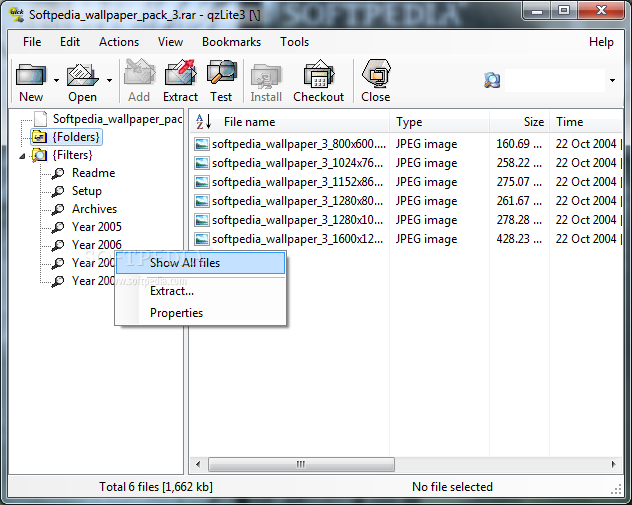Image resolution: width=632 pixels, height=505 pixels.
Task: Choose Properties in context menu
Action: click(200, 312)
